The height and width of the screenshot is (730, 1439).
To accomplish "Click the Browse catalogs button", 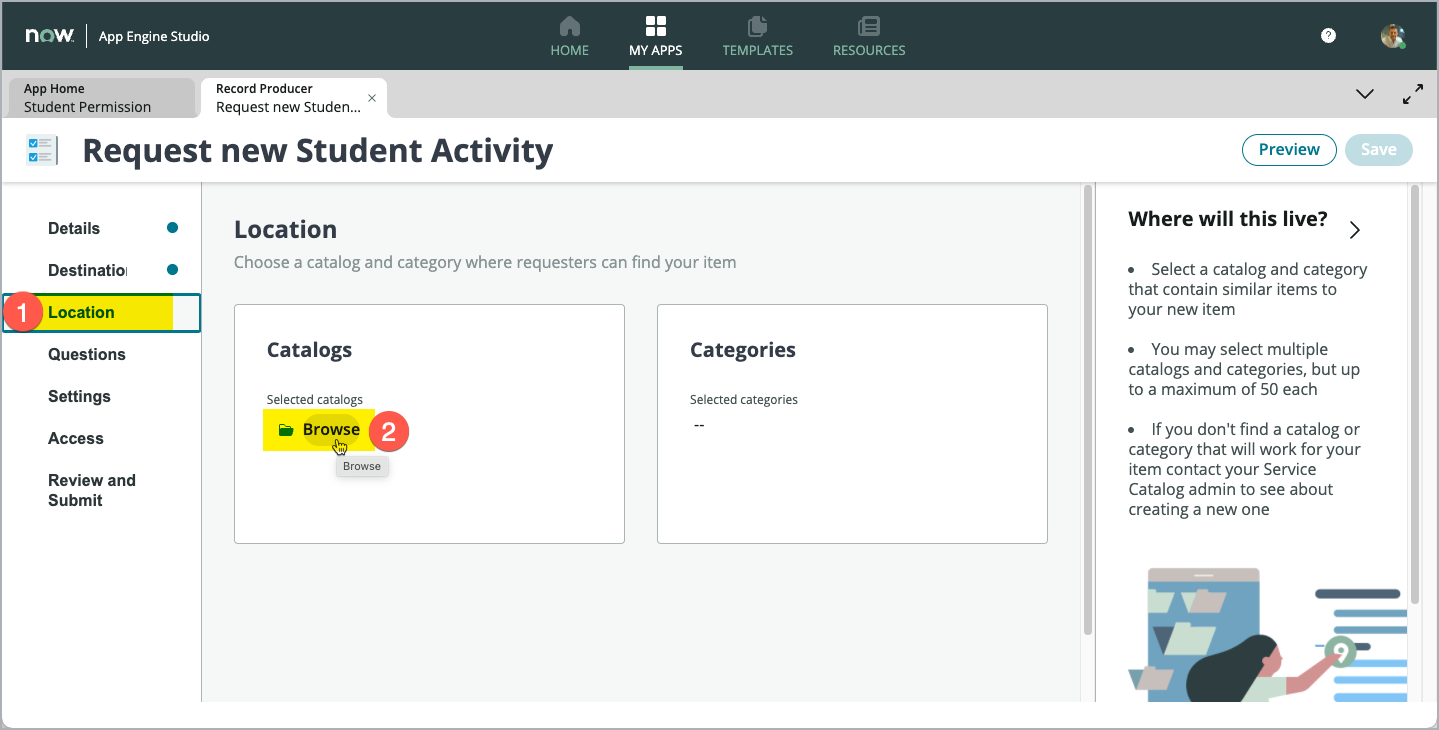I will tap(319, 430).
